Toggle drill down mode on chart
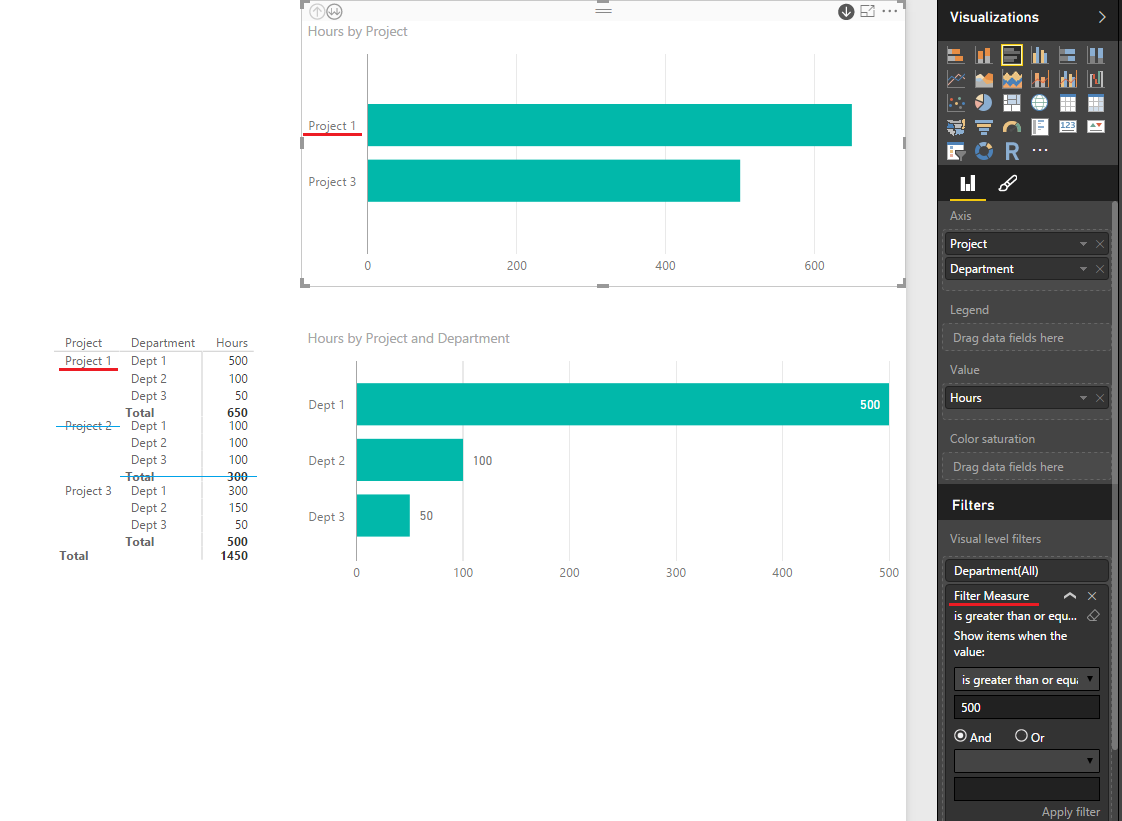1122x821 pixels. (x=846, y=11)
